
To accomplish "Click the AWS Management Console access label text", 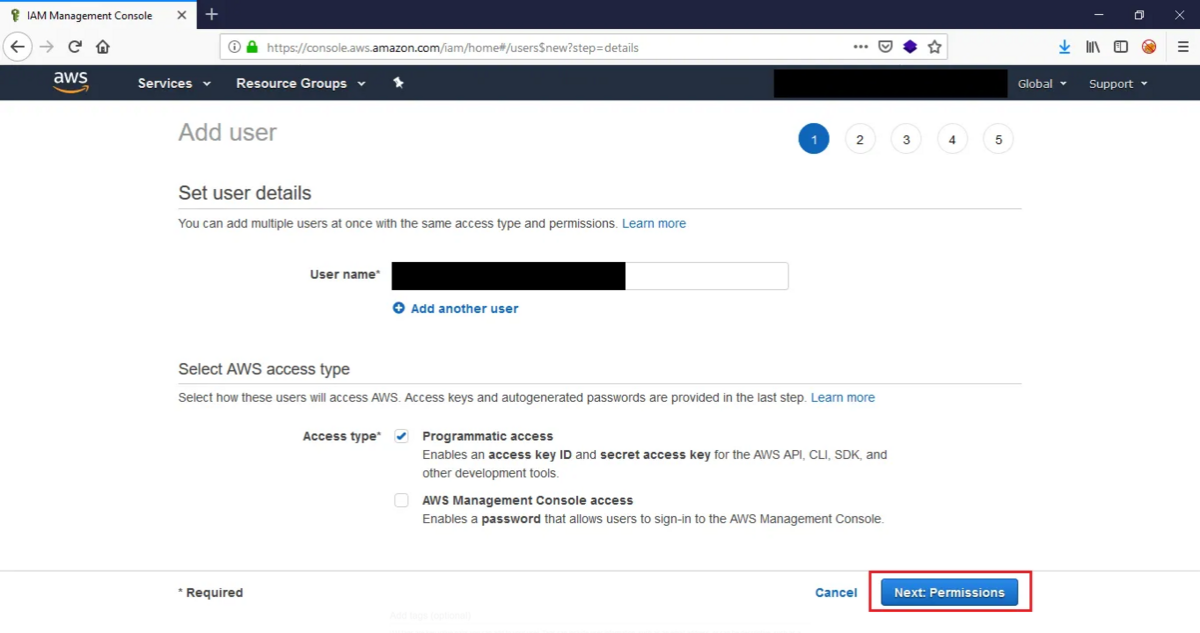I will pos(527,500).
